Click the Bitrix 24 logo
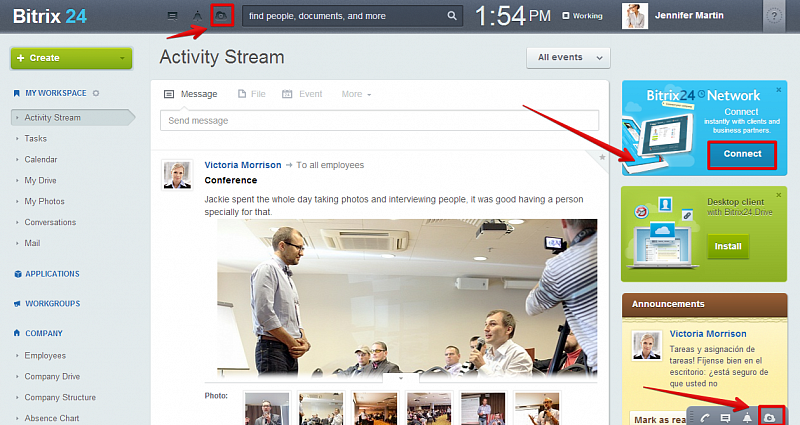800x425 pixels. (50, 16)
